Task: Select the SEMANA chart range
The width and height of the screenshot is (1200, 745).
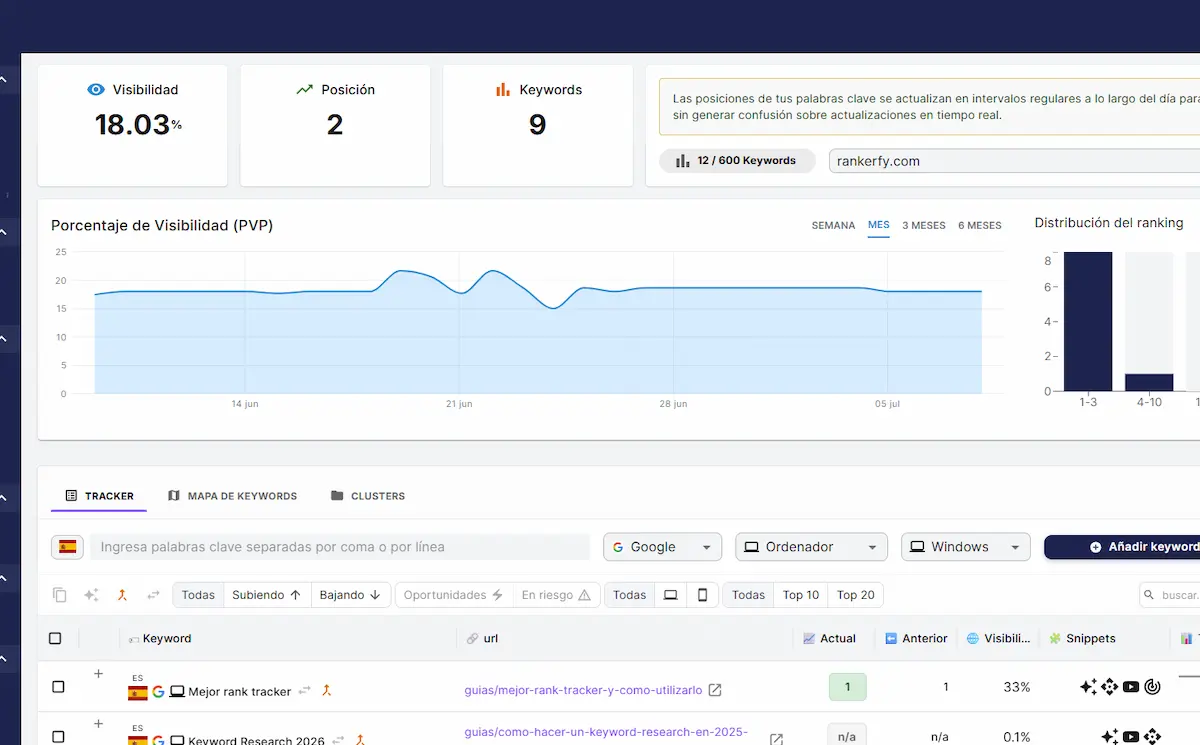Action: pyautogui.click(x=833, y=226)
